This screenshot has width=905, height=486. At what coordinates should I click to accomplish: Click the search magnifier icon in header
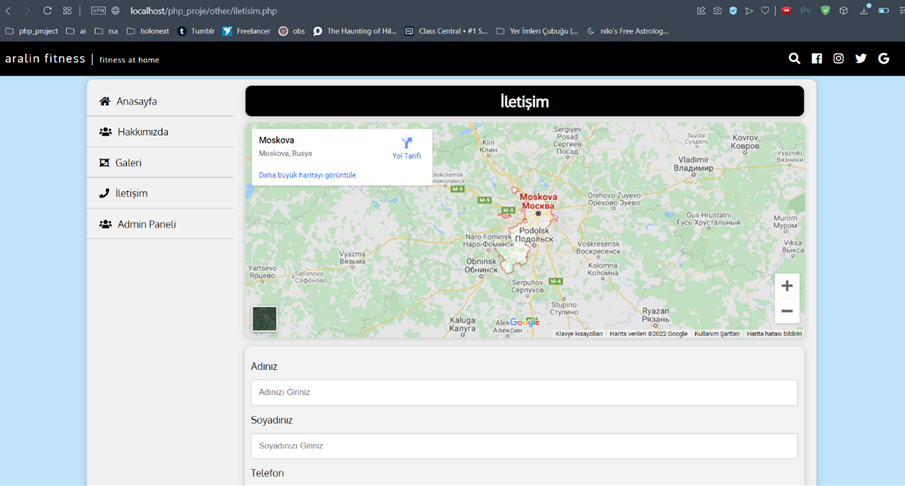794,58
